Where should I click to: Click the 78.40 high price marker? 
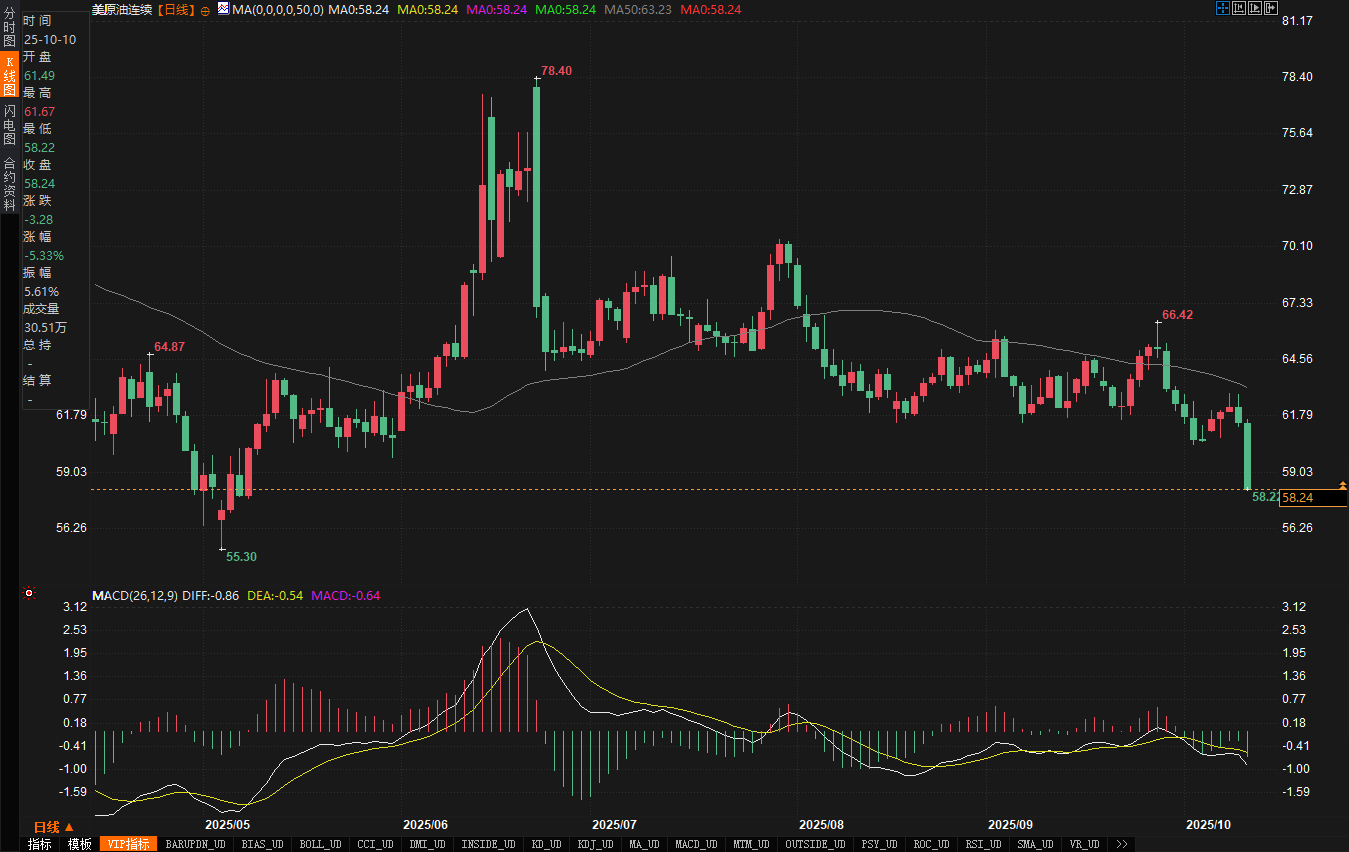tap(556, 71)
